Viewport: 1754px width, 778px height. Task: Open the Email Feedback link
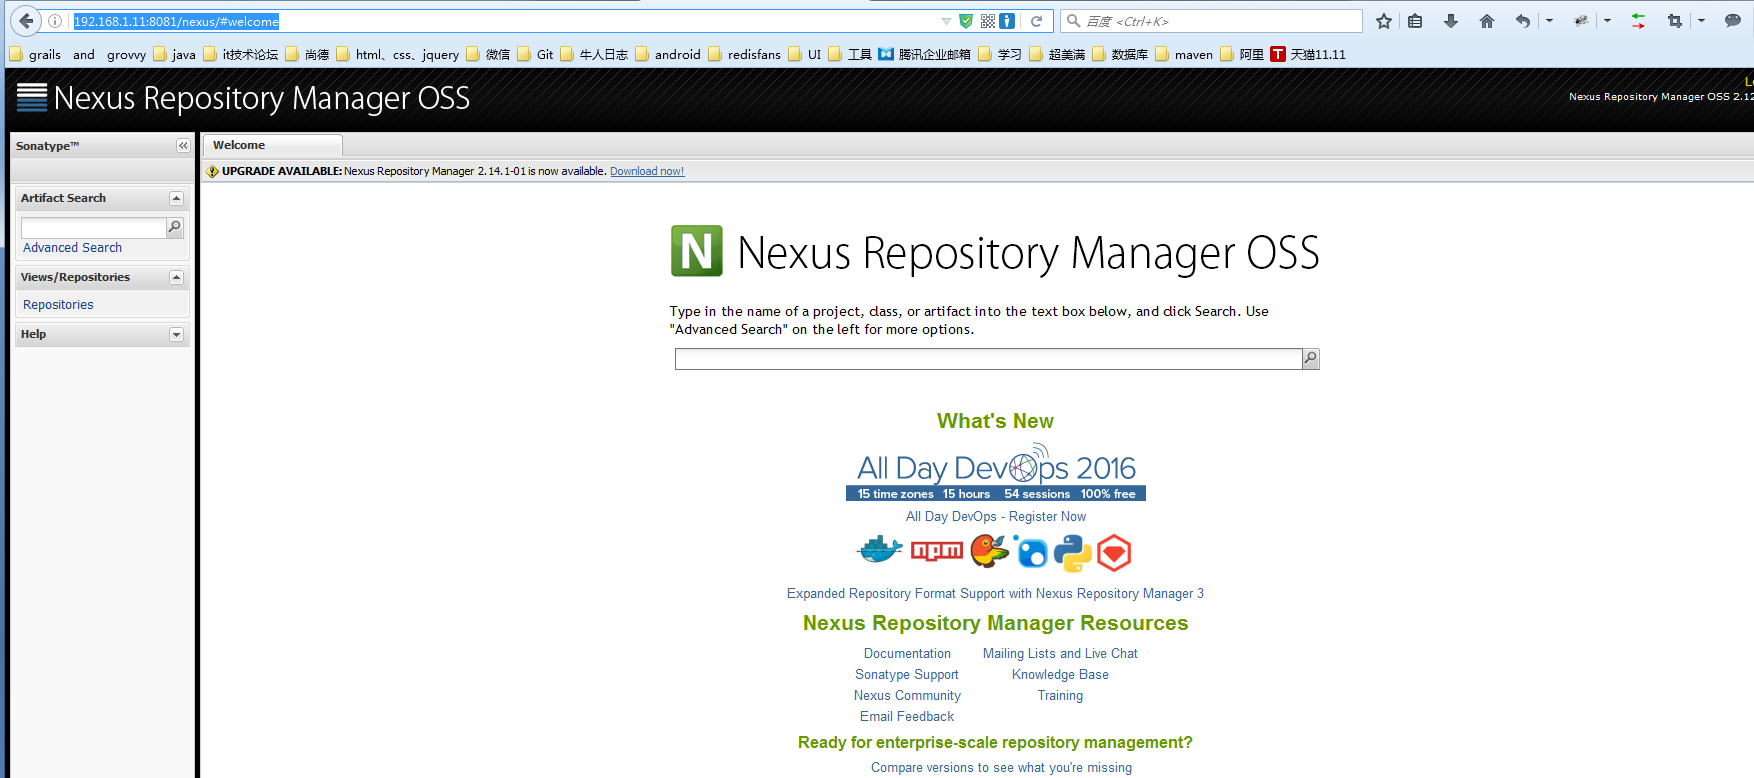[907, 716]
